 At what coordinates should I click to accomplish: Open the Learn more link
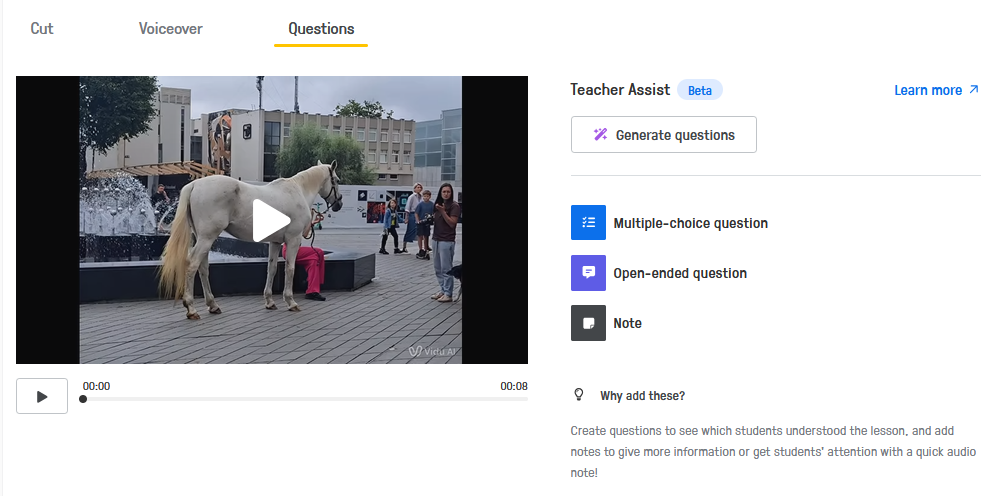(928, 90)
